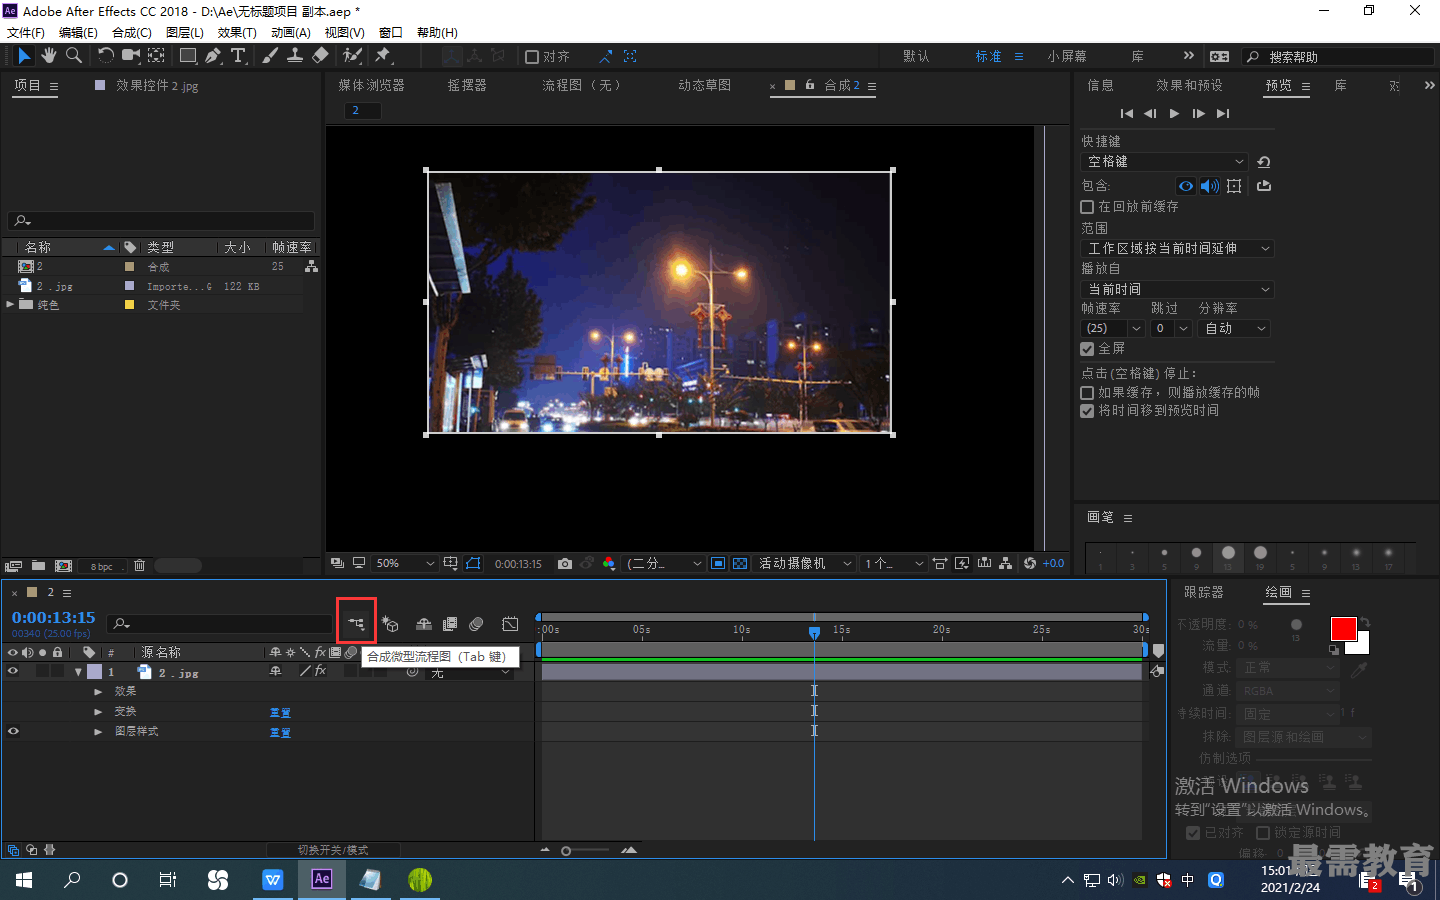This screenshot has height=900, width=1440.
Task: Enable cache before playback checkbox
Action: click(x=1087, y=207)
